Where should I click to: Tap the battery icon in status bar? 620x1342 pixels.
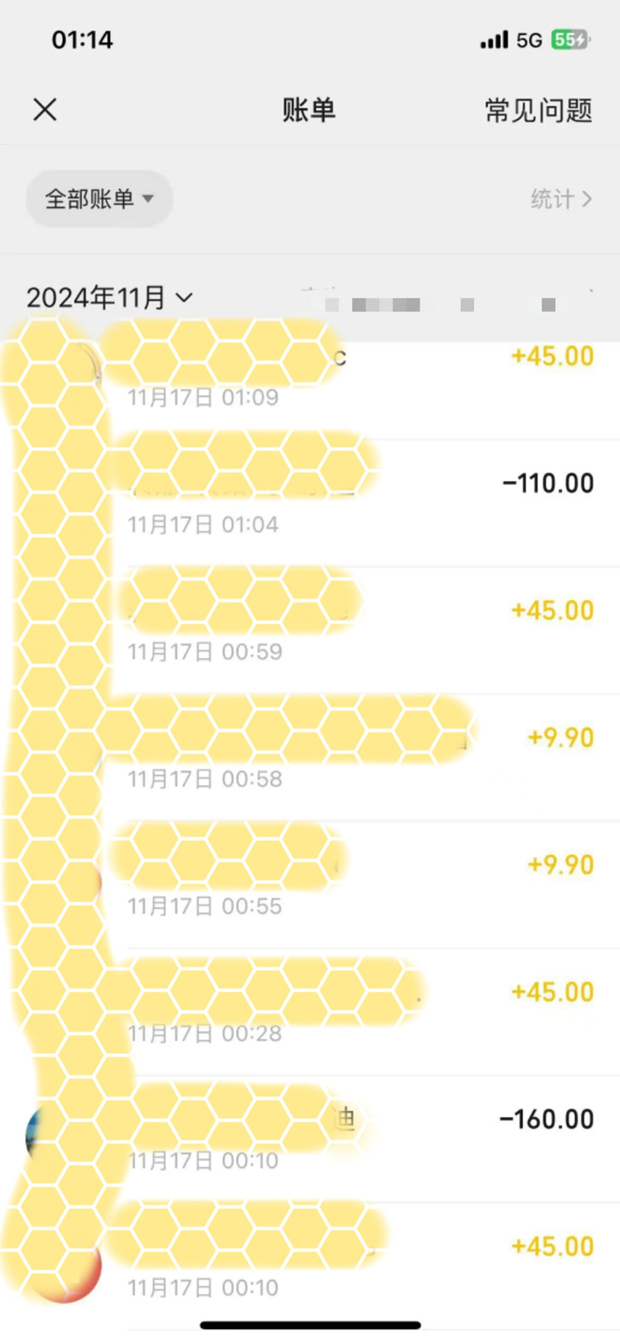(571, 40)
